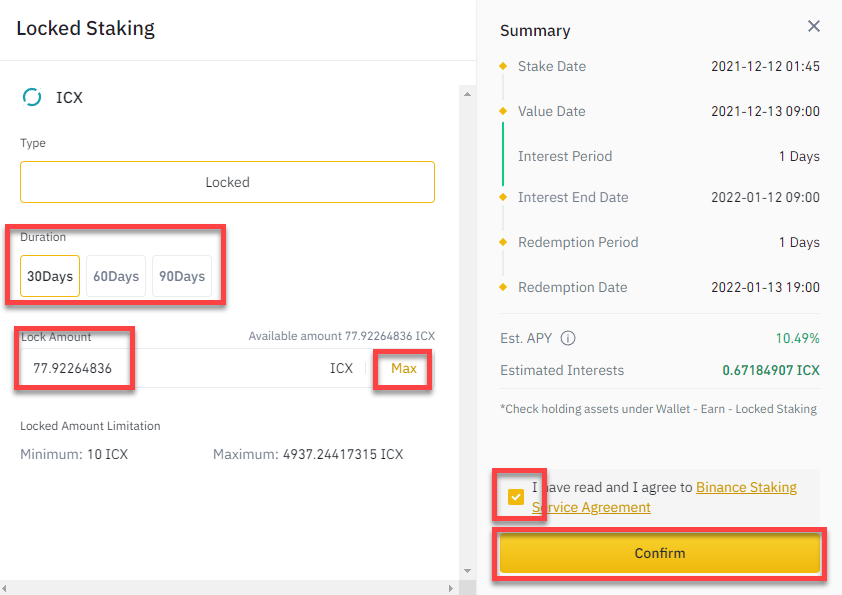Viewport: 842px width, 595px height.
Task: Click the Redemption Date 2022-01-13 19:00 value
Action: (x=766, y=287)
